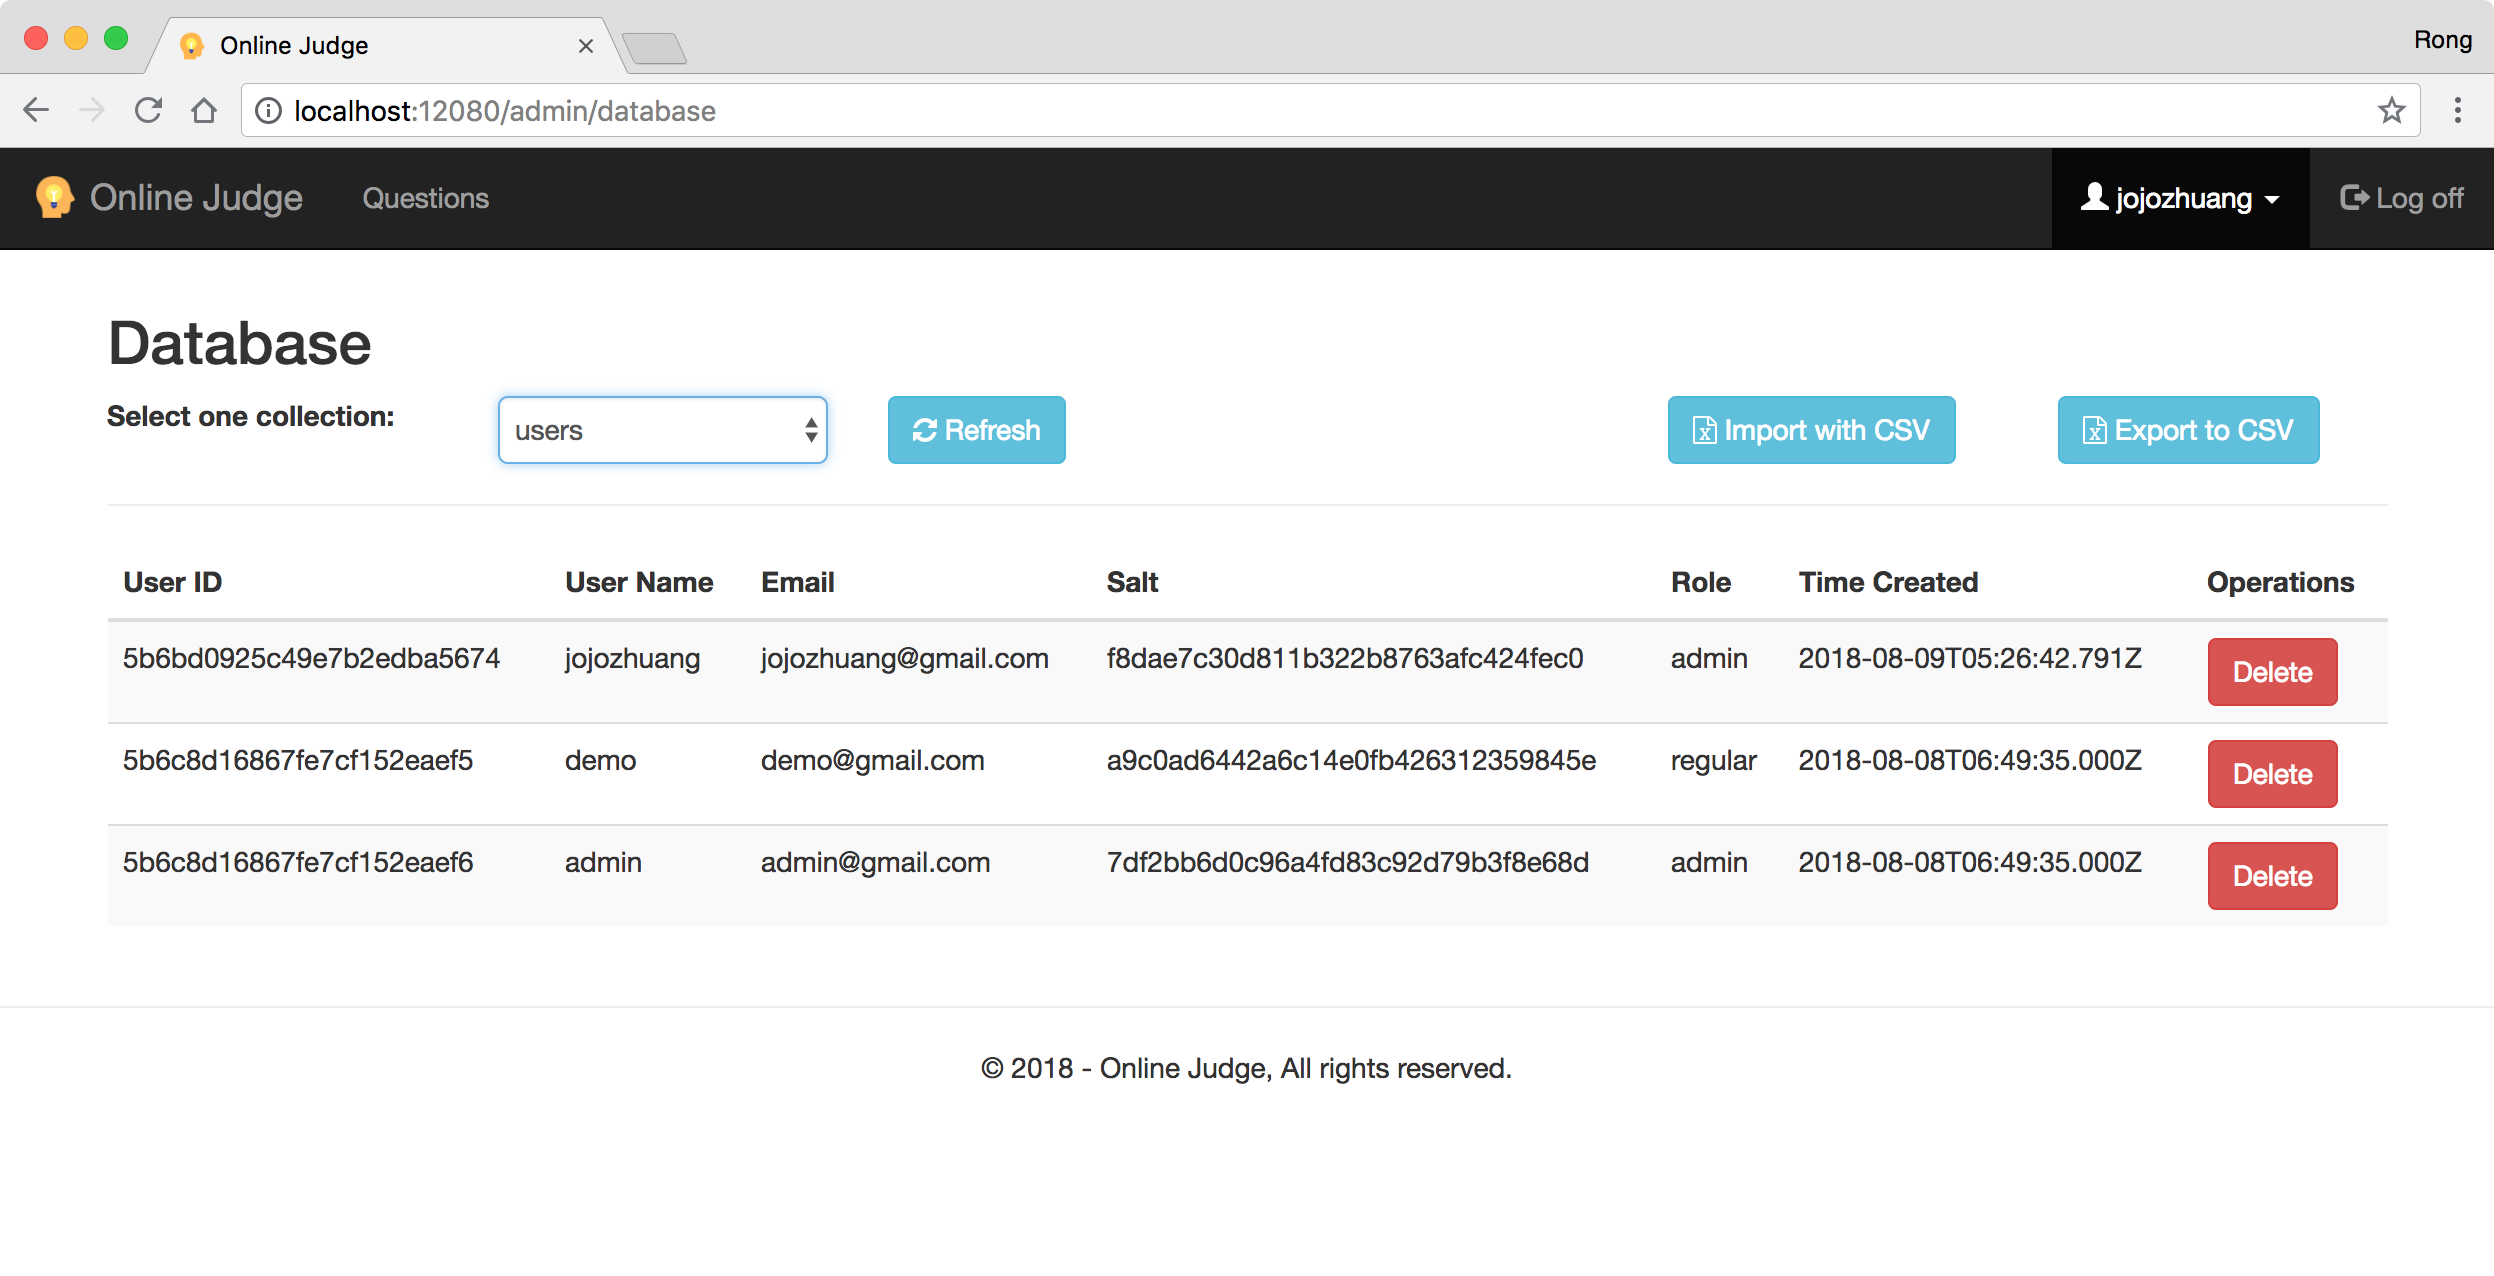The width and height of the screenshot is (2494, 1276).
Task: Click the Online Judge lightbulb logo
Action: click(x=54, y=197)
